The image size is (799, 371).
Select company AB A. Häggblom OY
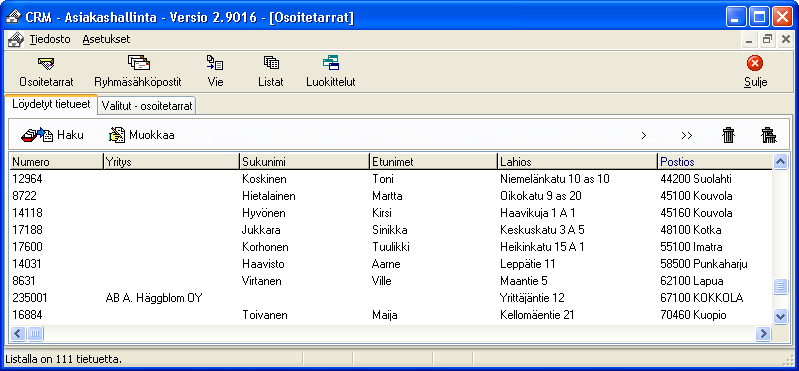point(154,298)
